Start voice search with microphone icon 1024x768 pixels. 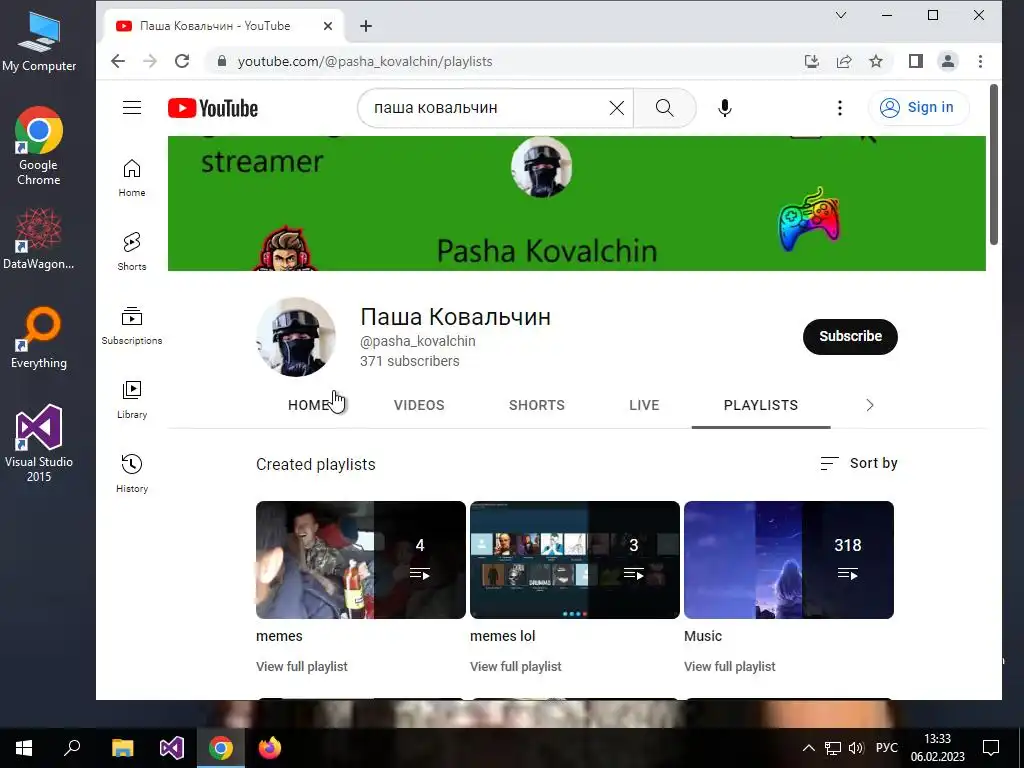(724, 108)
